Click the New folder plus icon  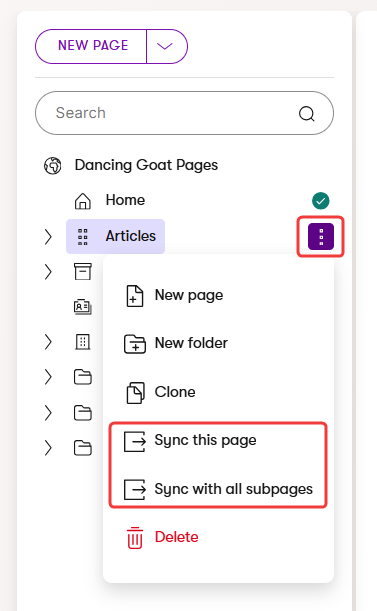[135, 344]
